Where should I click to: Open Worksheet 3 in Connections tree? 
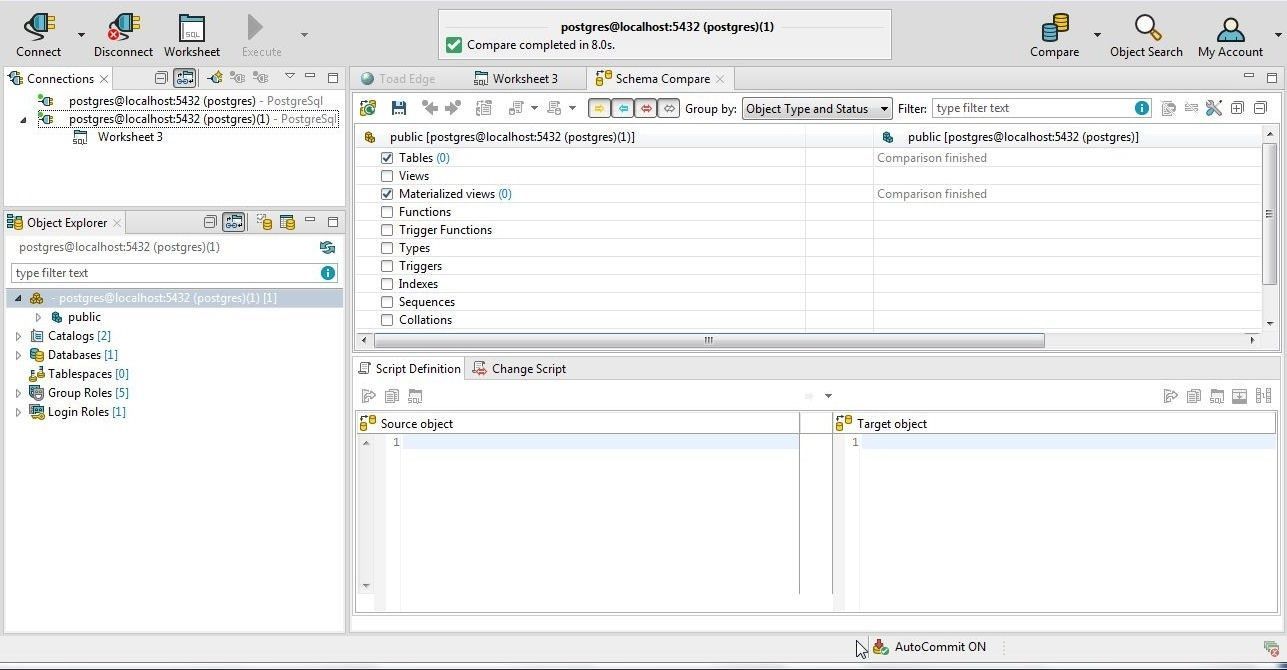click(130, 137)
